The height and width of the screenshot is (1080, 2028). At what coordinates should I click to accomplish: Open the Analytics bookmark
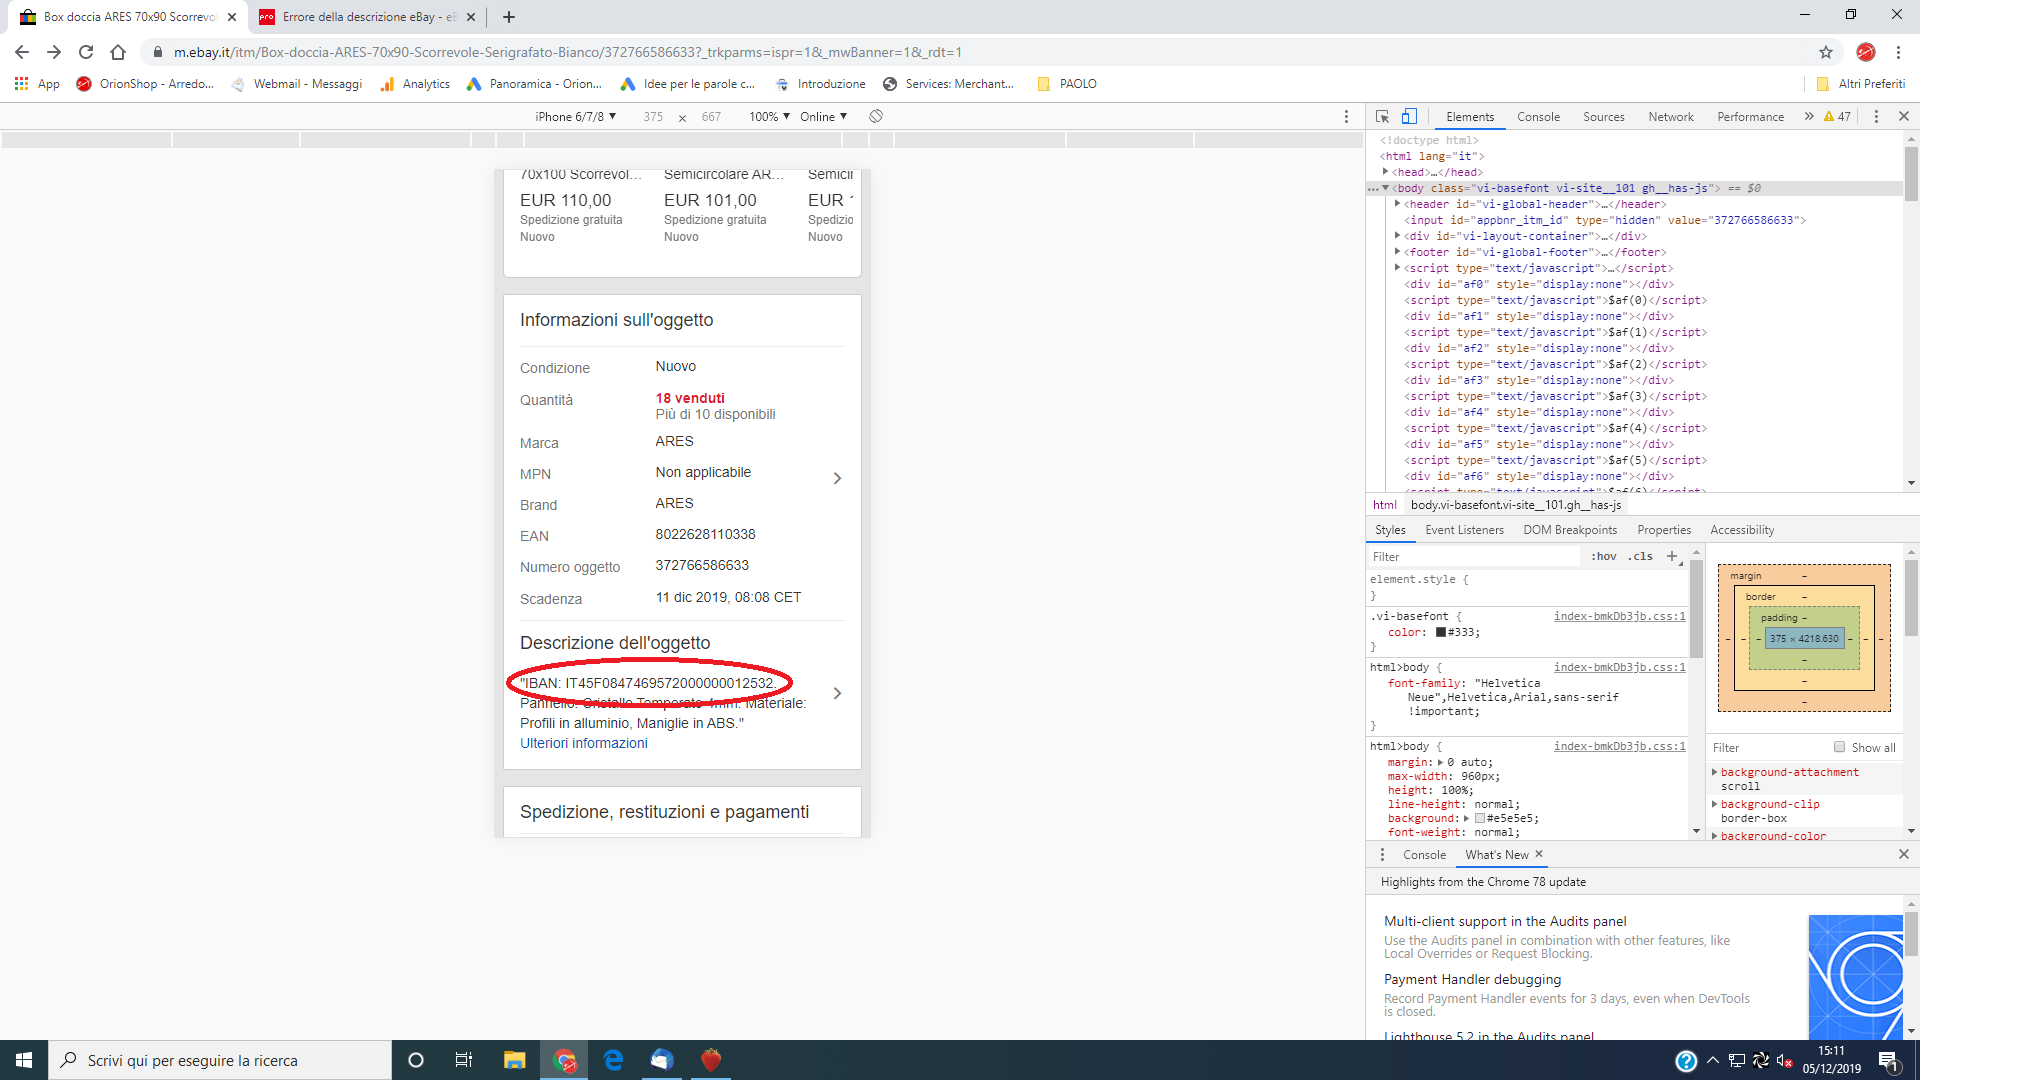415,84
